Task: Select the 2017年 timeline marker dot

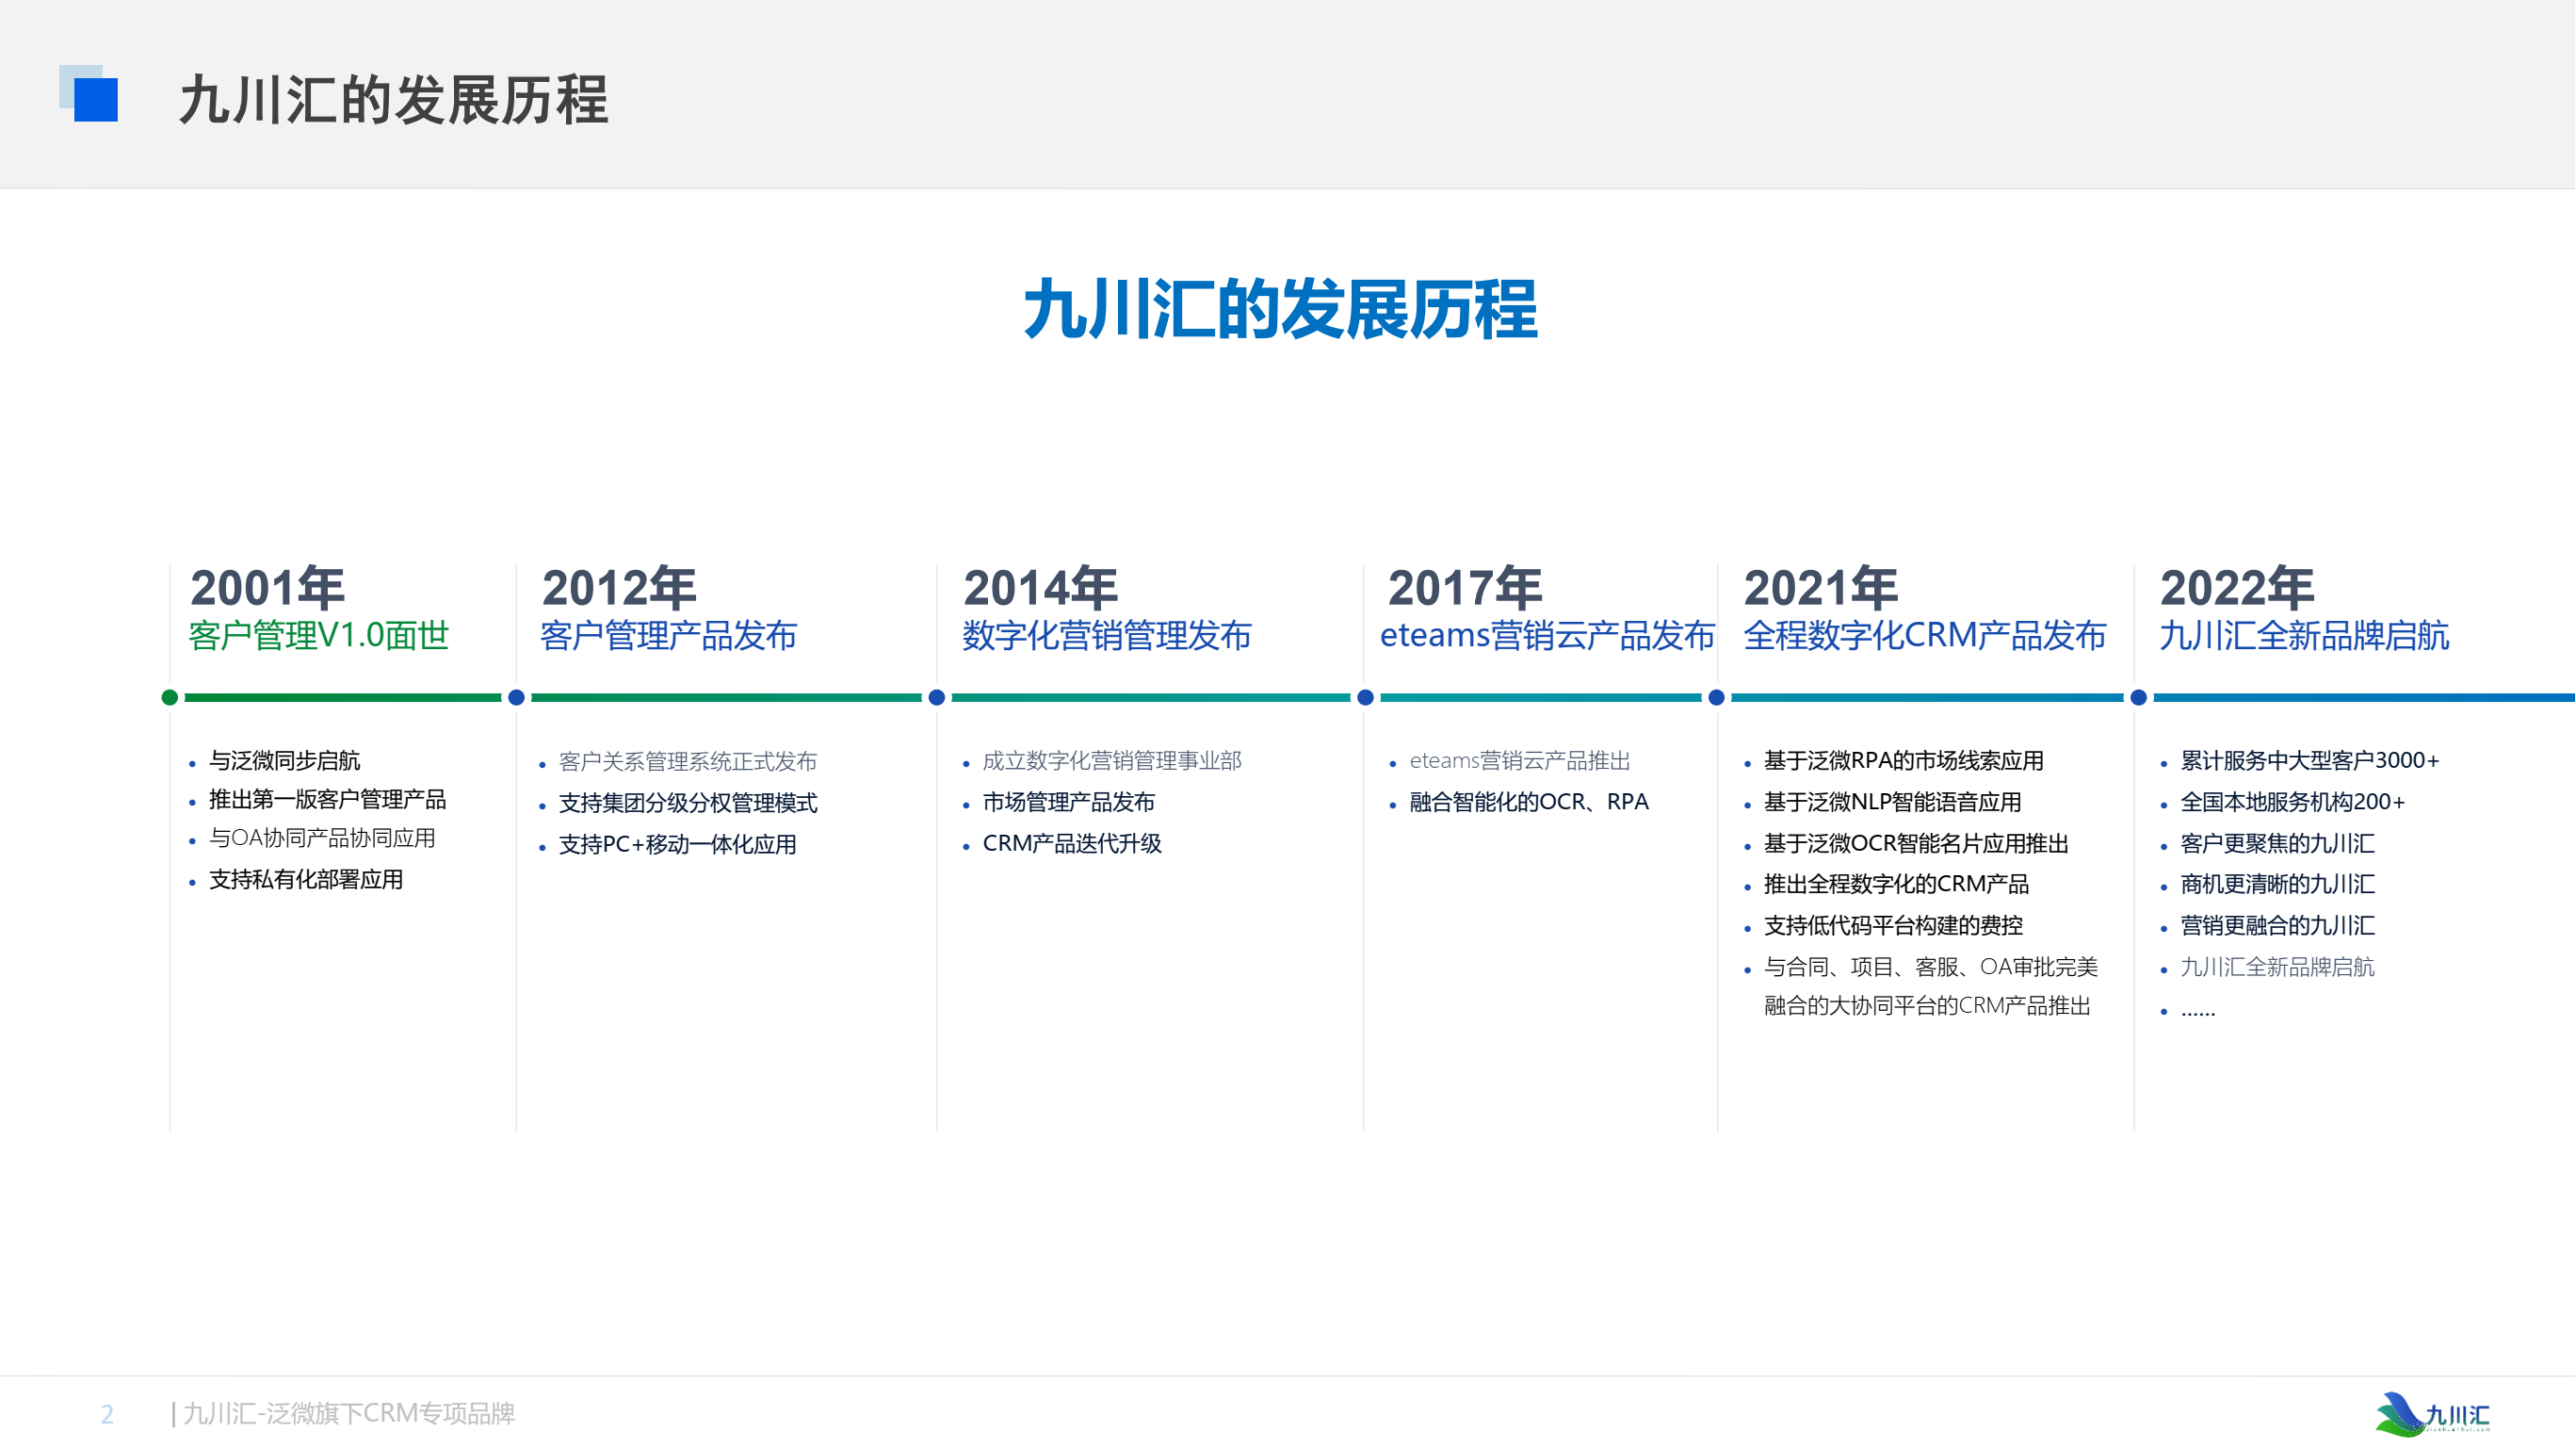Action: 1365,697
